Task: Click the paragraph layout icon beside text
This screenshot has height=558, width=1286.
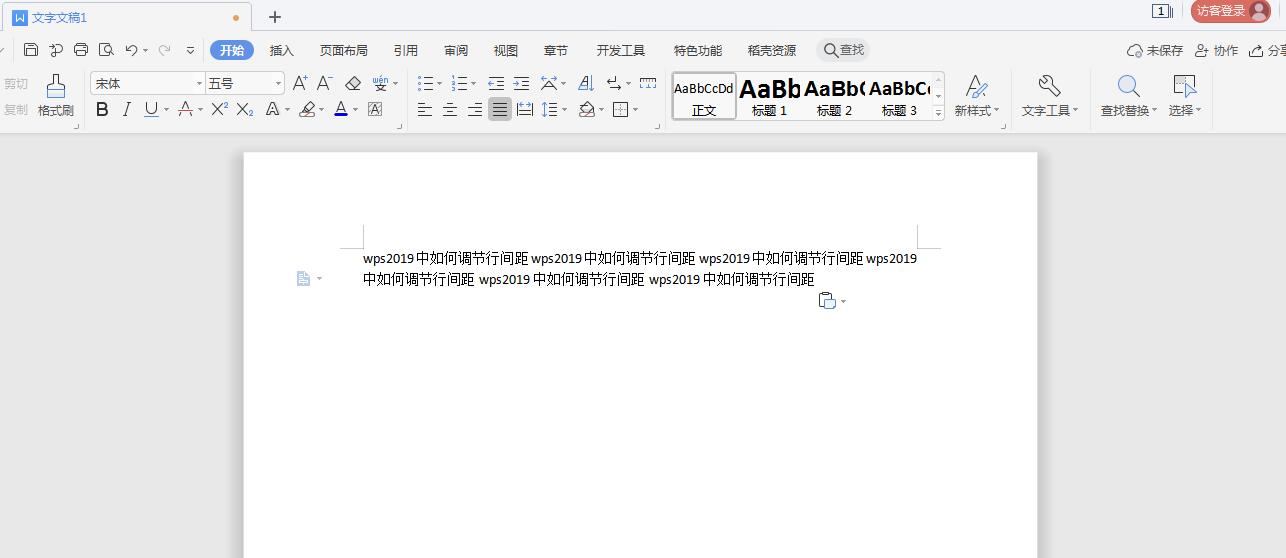Action: (304, 278)
